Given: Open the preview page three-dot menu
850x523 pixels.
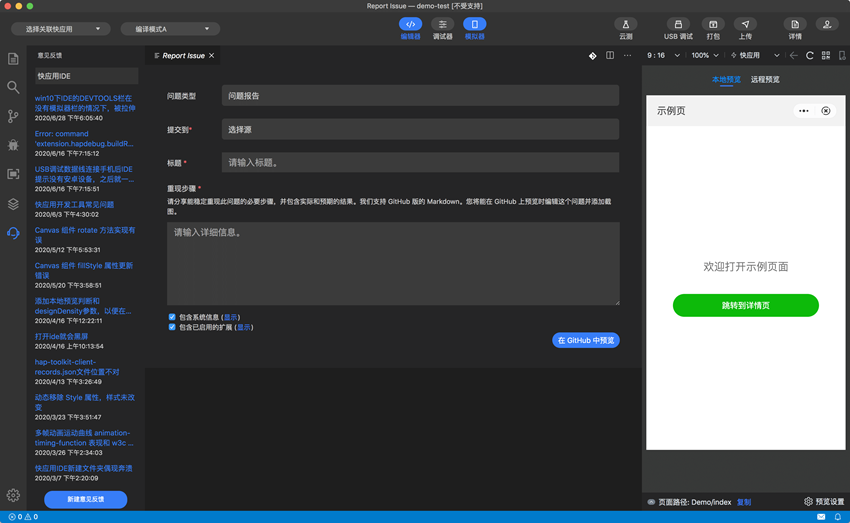Looking at the screenshot, I should [804, 111].
